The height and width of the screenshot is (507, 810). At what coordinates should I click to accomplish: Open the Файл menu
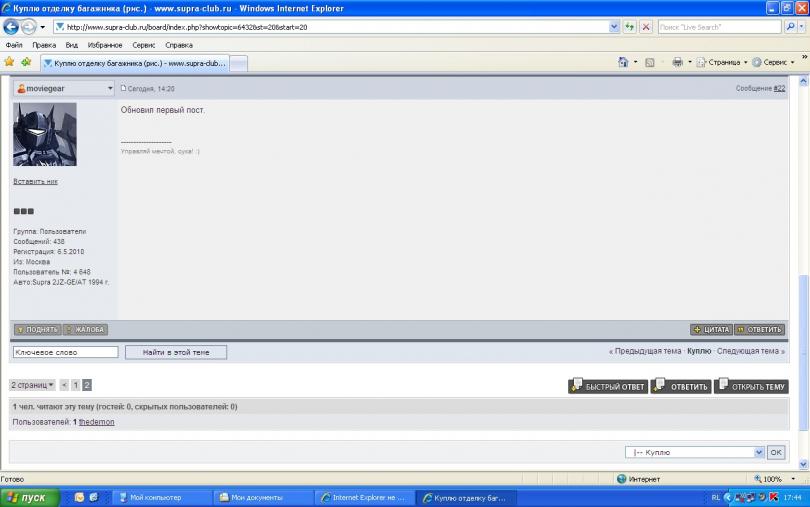14,45
